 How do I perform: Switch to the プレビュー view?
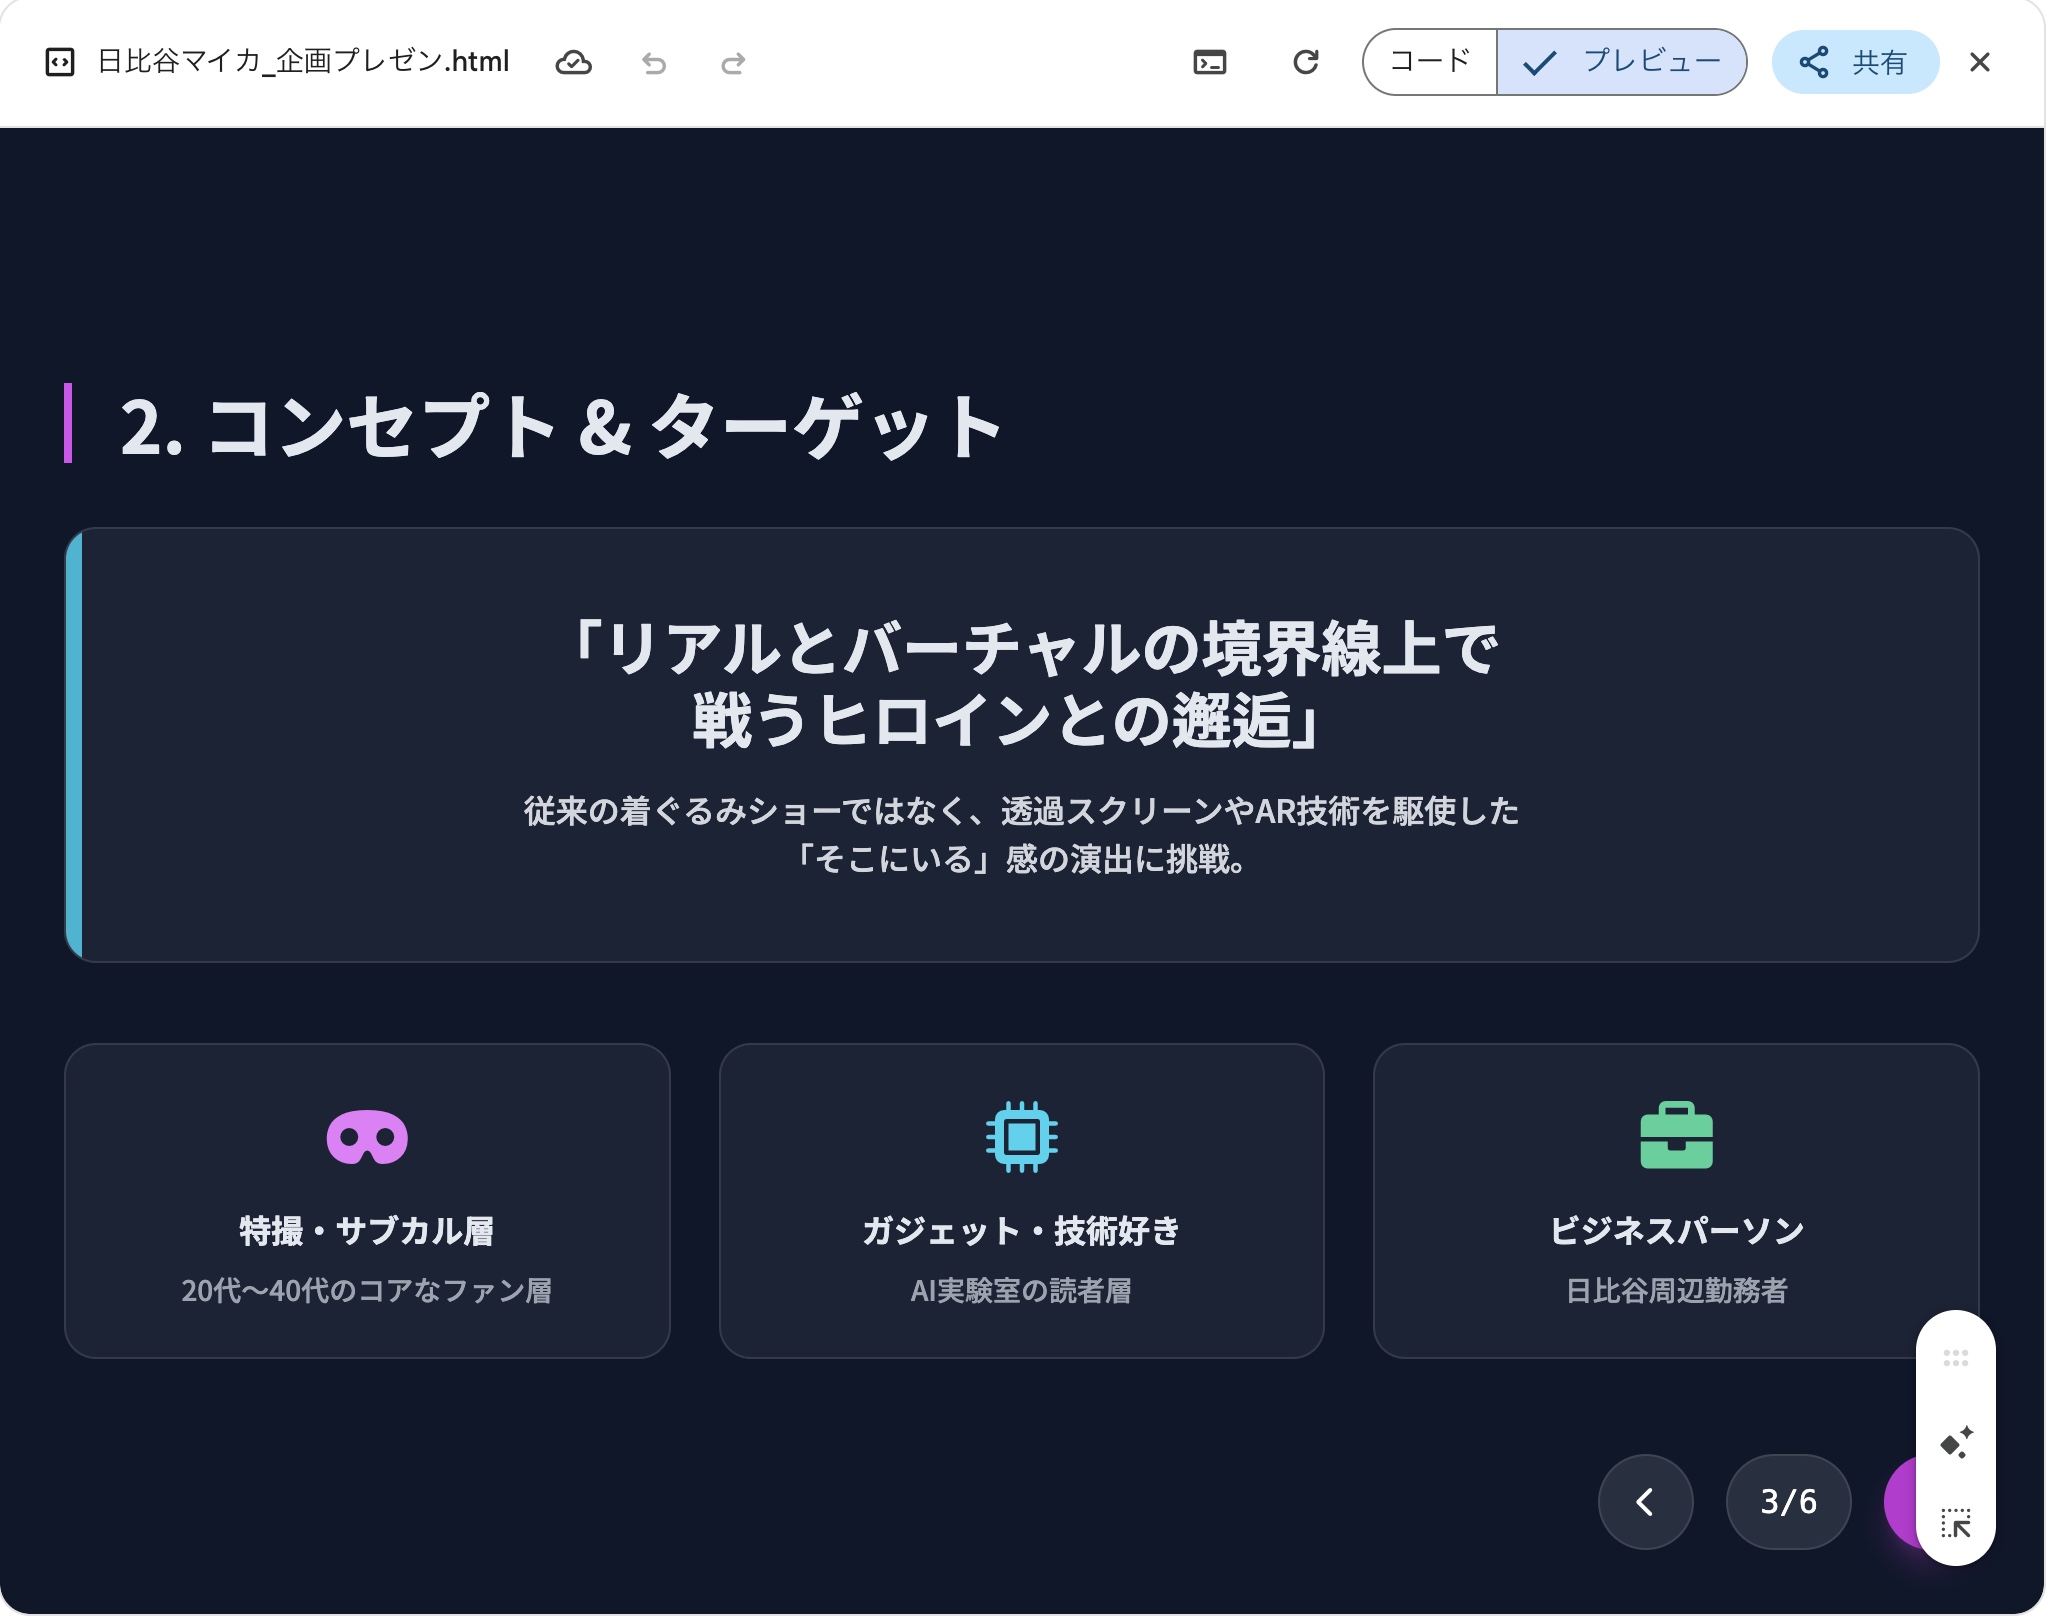[x=1622, y=62]
